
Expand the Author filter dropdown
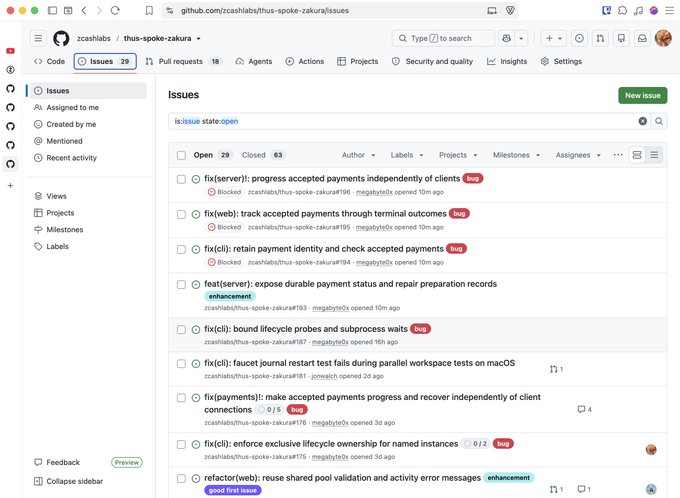pyautogui.click(x=359, y=155)
